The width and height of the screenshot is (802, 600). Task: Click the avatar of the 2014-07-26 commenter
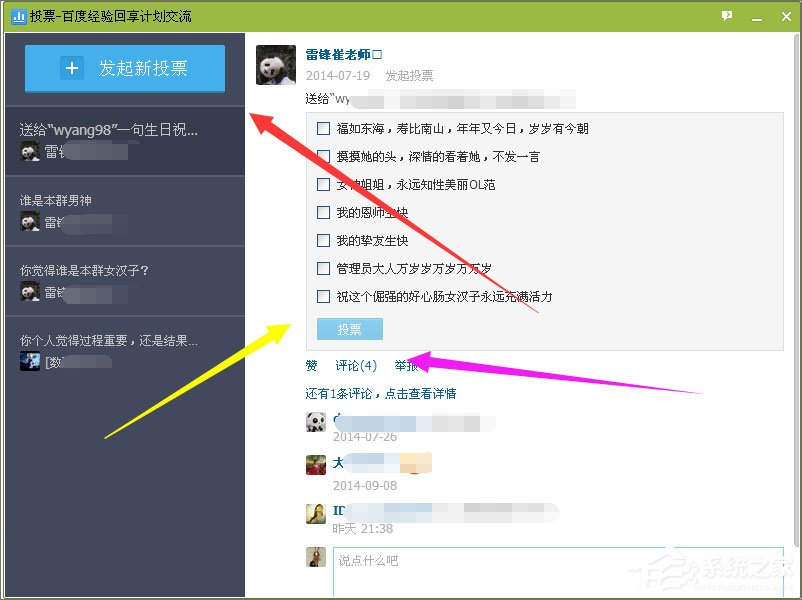[315, 423]
